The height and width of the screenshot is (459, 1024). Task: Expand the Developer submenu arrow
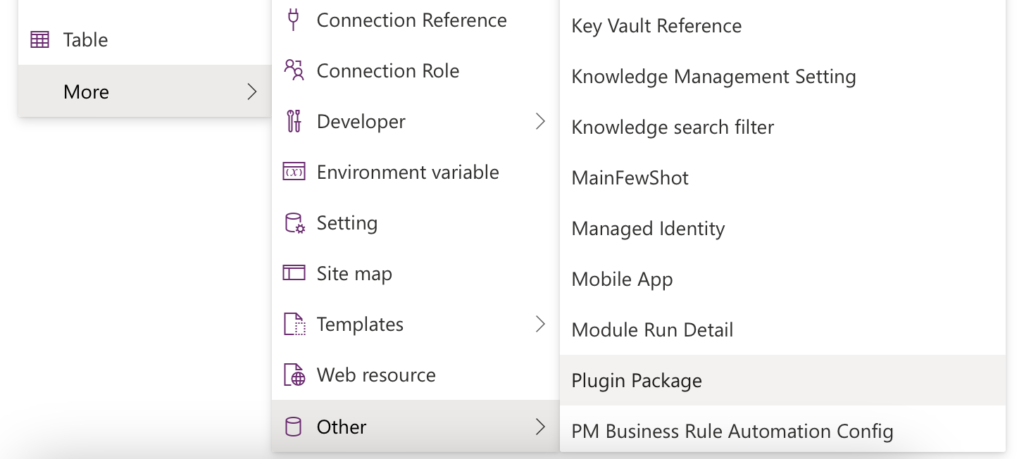pyautogui.click(x=540, y=121)
